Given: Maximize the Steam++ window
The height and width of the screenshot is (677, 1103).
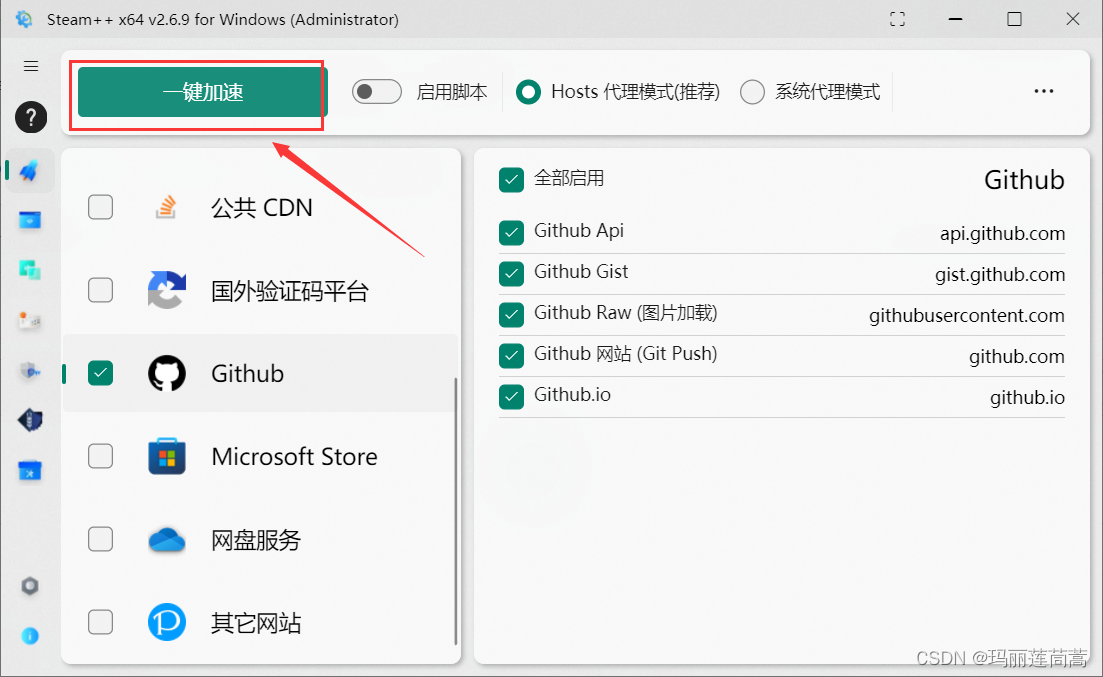Looking at the screenshot, I should [1014, 19].
